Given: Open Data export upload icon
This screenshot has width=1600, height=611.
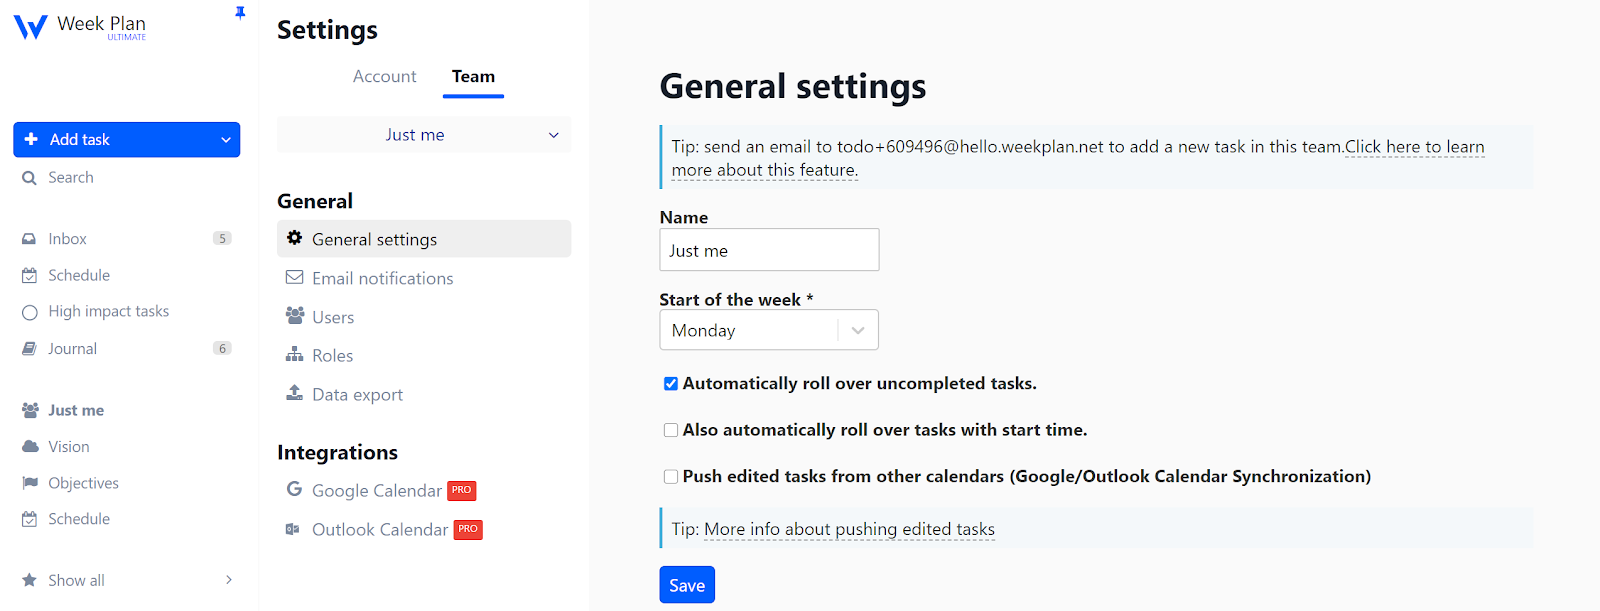Looking at the screenshot, I should (x=295, y=393).
